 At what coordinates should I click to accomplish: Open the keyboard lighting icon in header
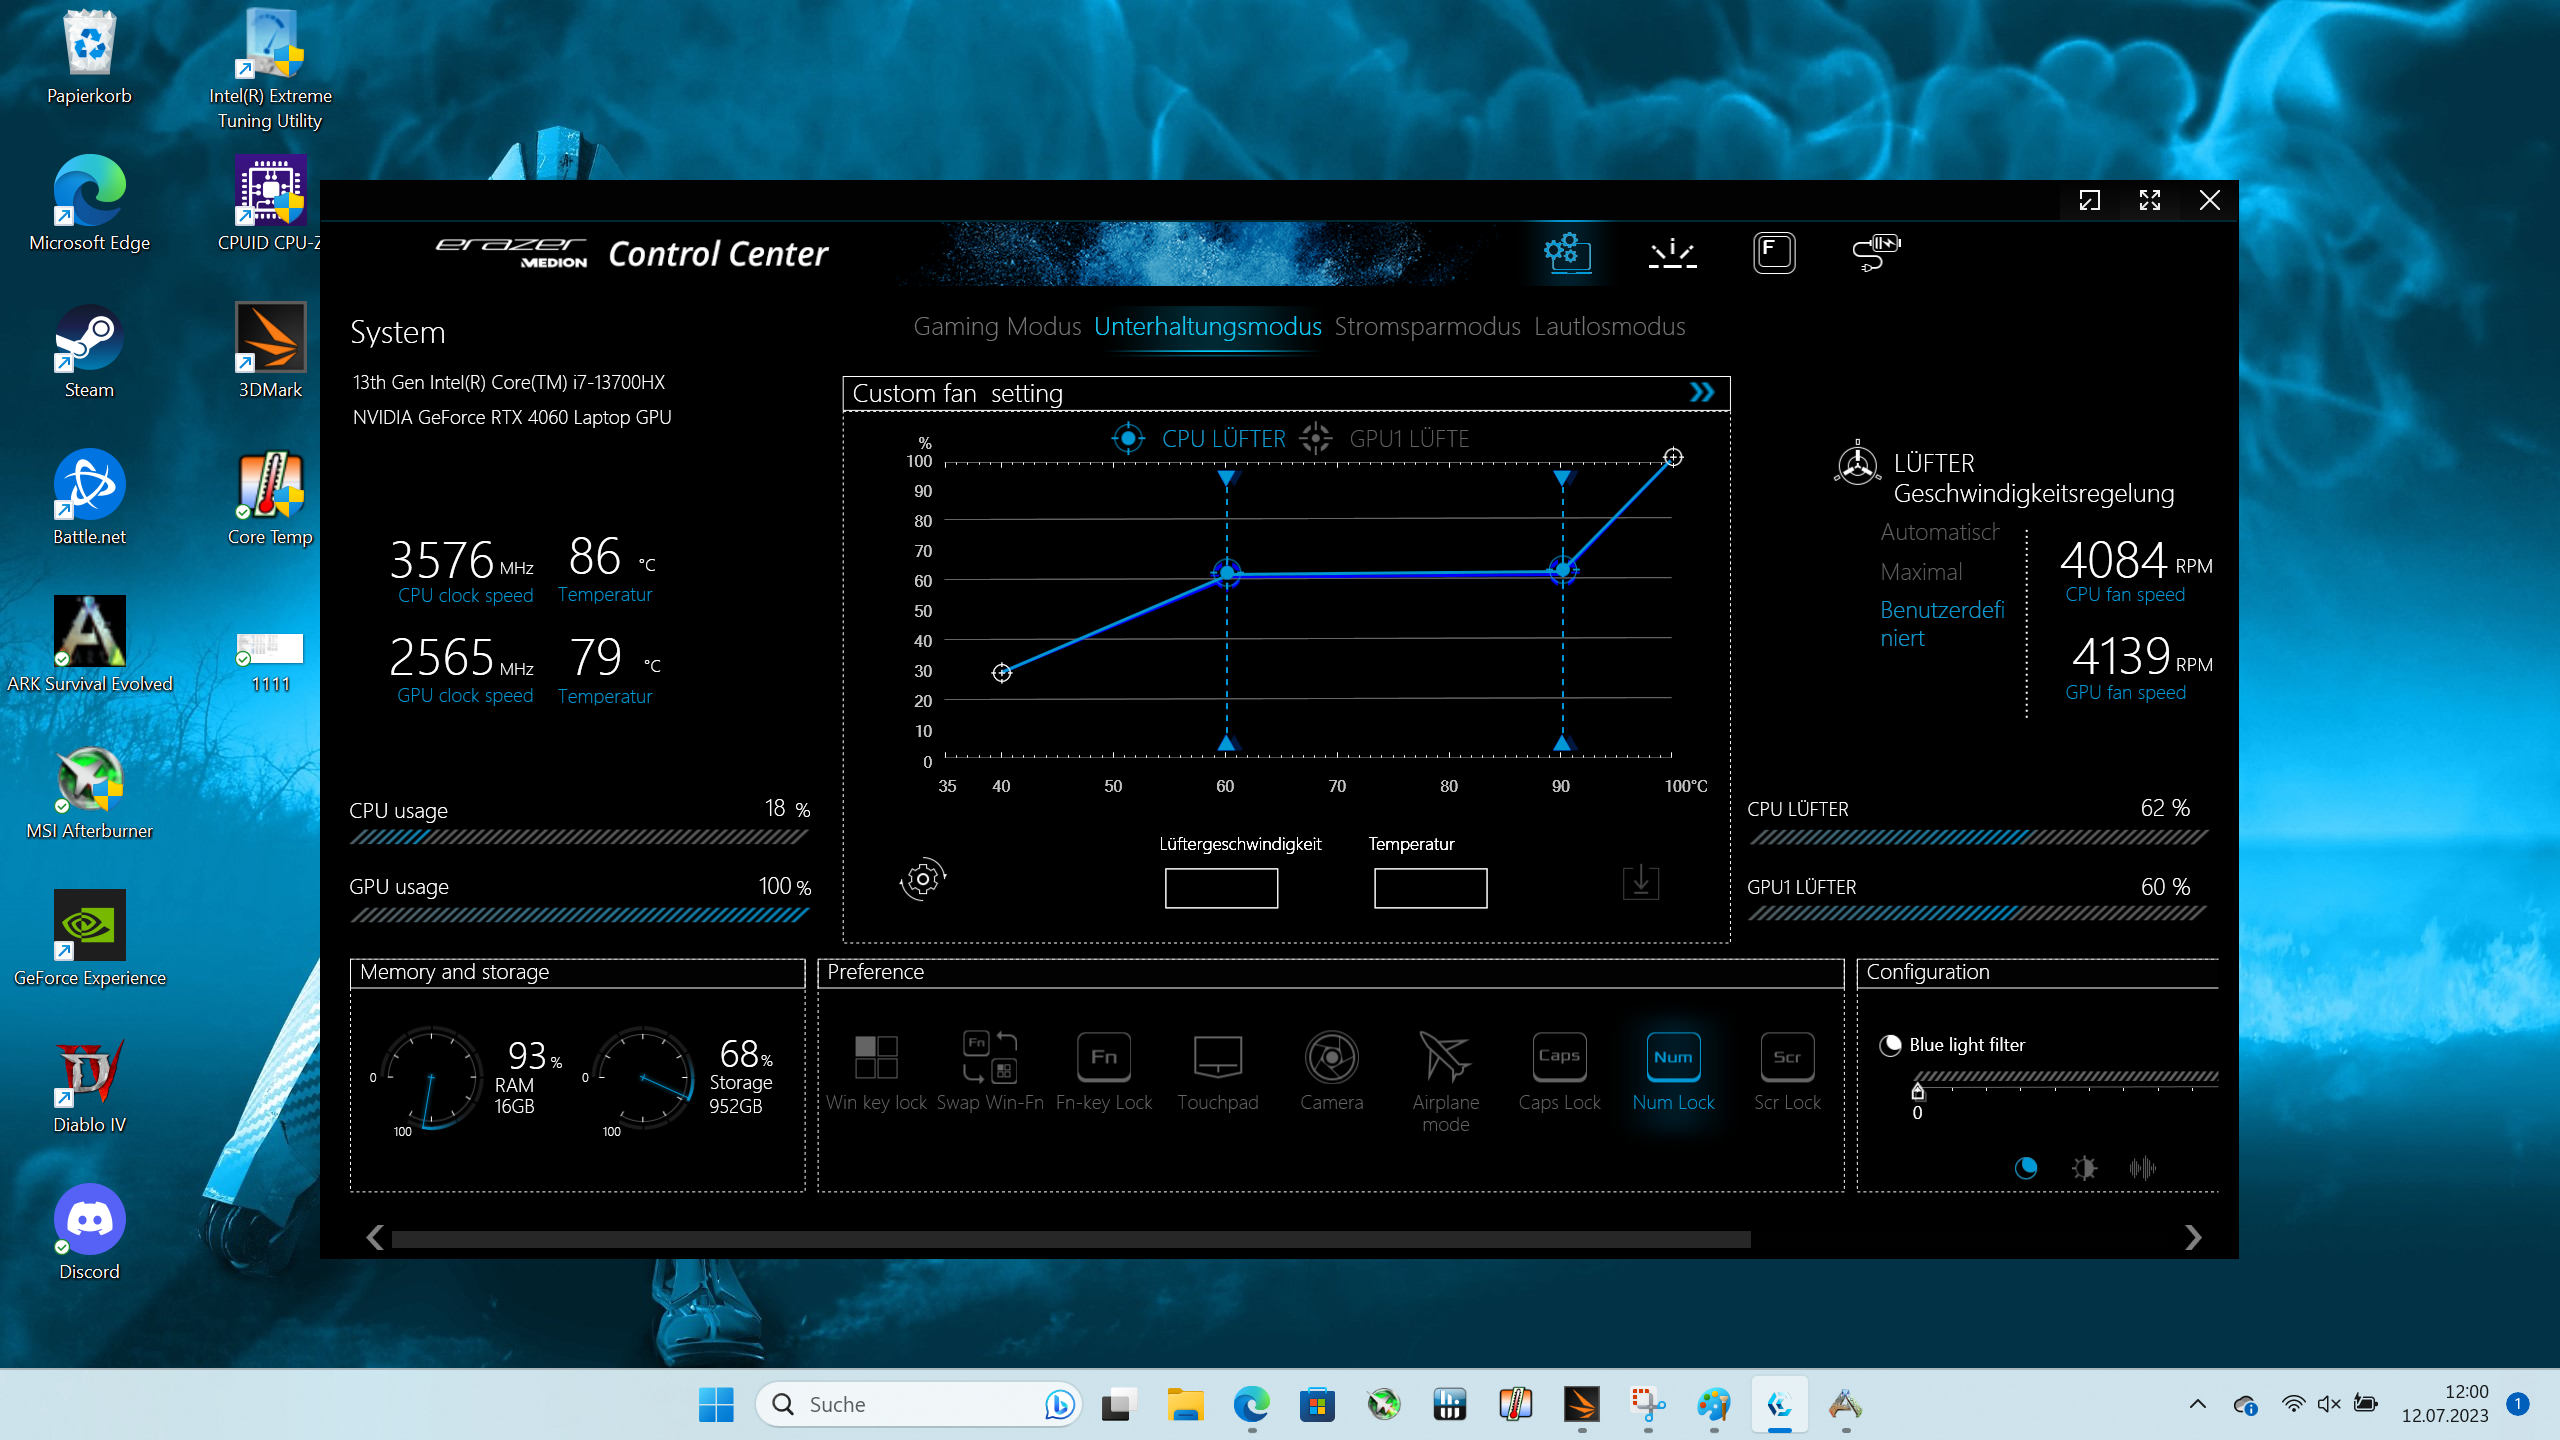(1672, 252)
